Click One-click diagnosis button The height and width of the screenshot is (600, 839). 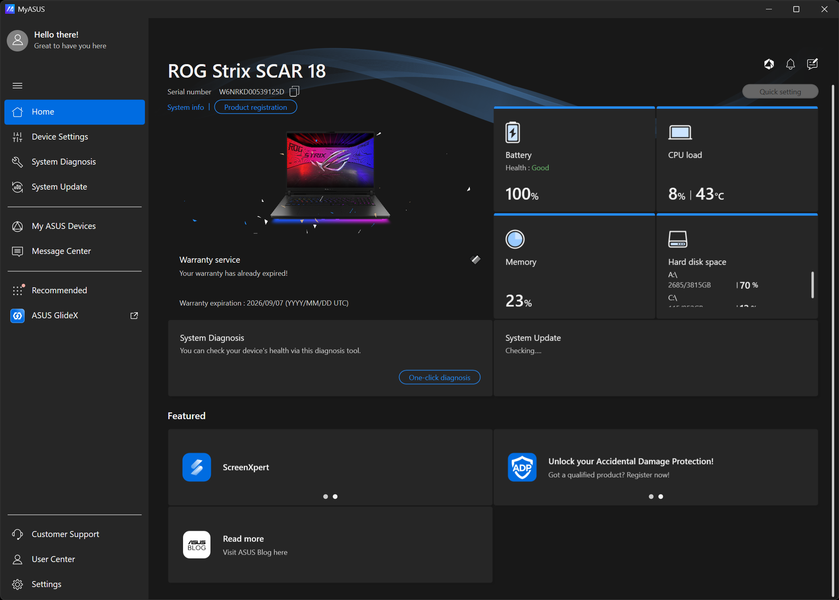tap(439, 377)
